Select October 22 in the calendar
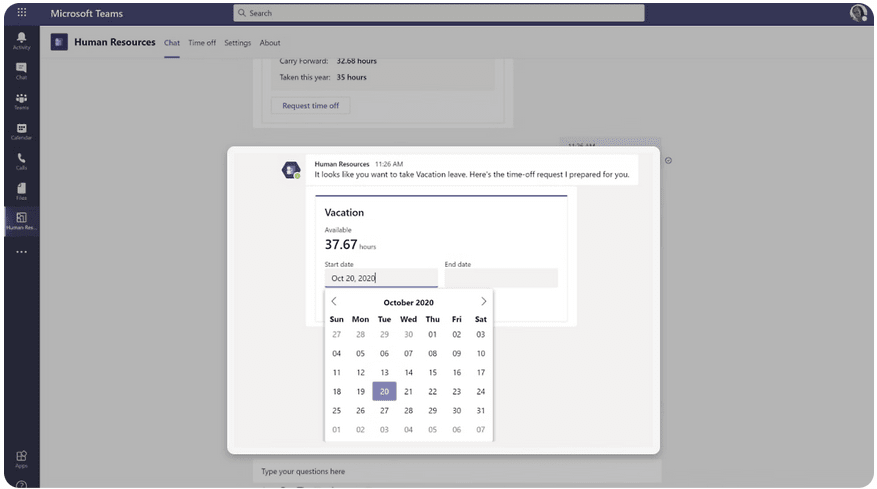Viewport: 877px width, 489px height. point(432,392)
